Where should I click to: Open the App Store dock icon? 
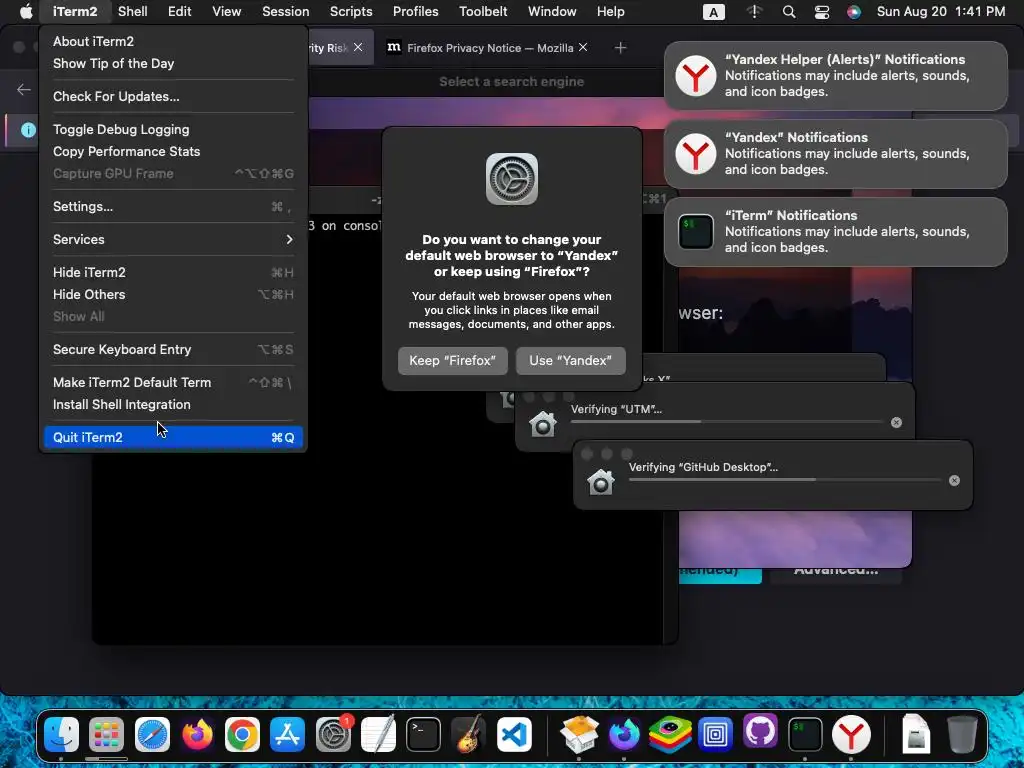[x=287, y=734]
